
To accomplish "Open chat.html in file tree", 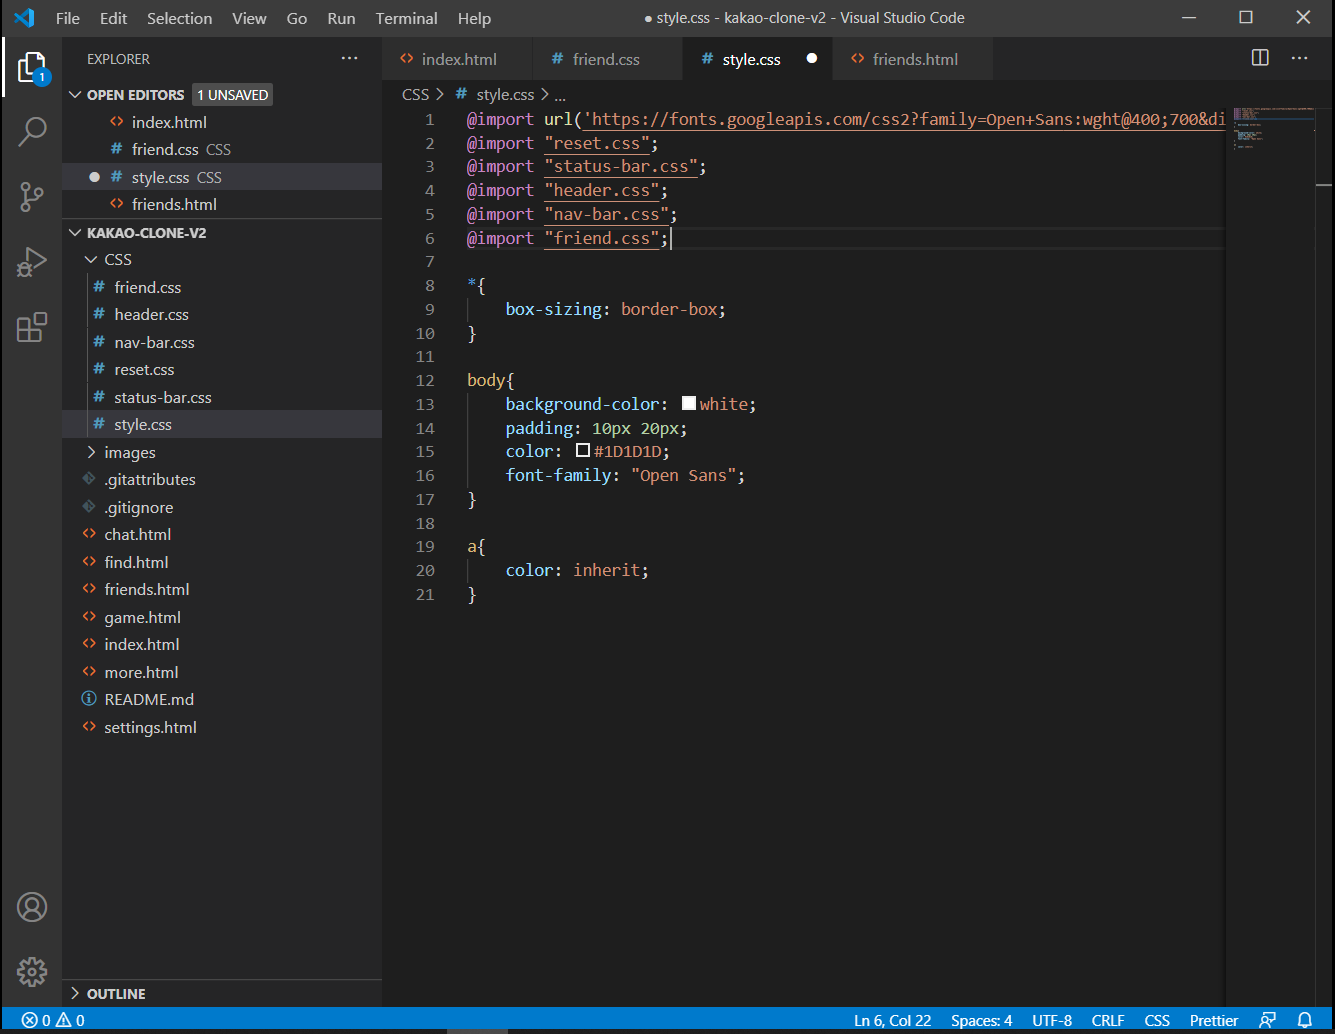I will coord(222,534).
